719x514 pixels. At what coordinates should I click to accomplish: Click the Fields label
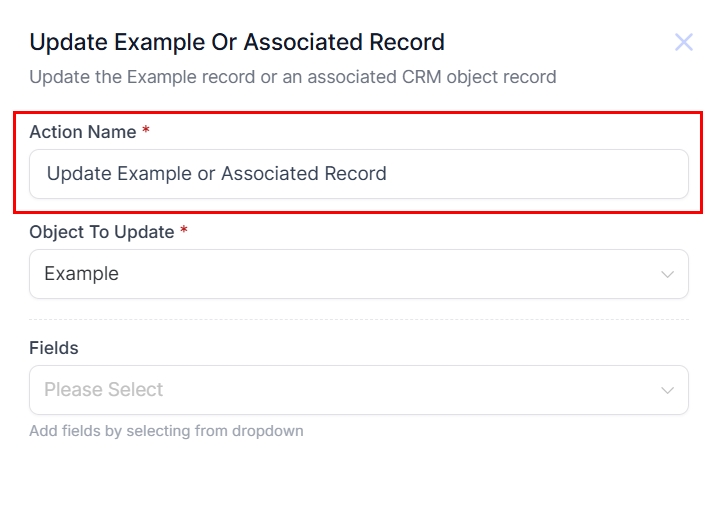click(x=54, y=348)
